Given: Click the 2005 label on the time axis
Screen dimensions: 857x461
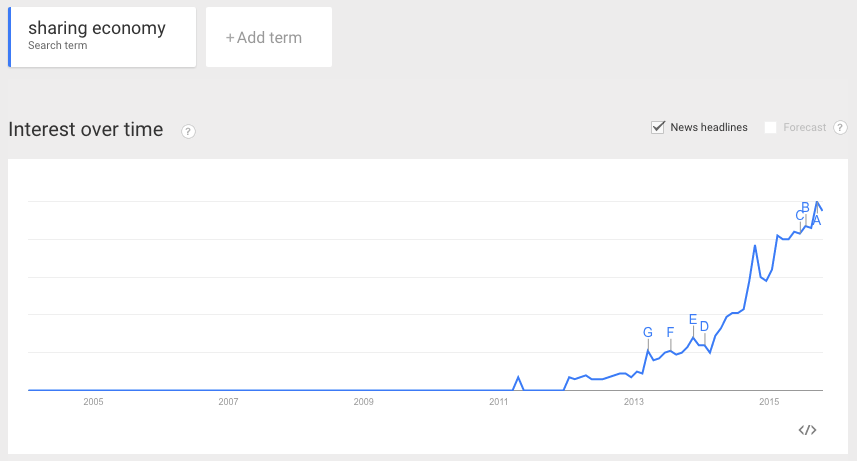Looking at the screenshot, I should 93,402.
